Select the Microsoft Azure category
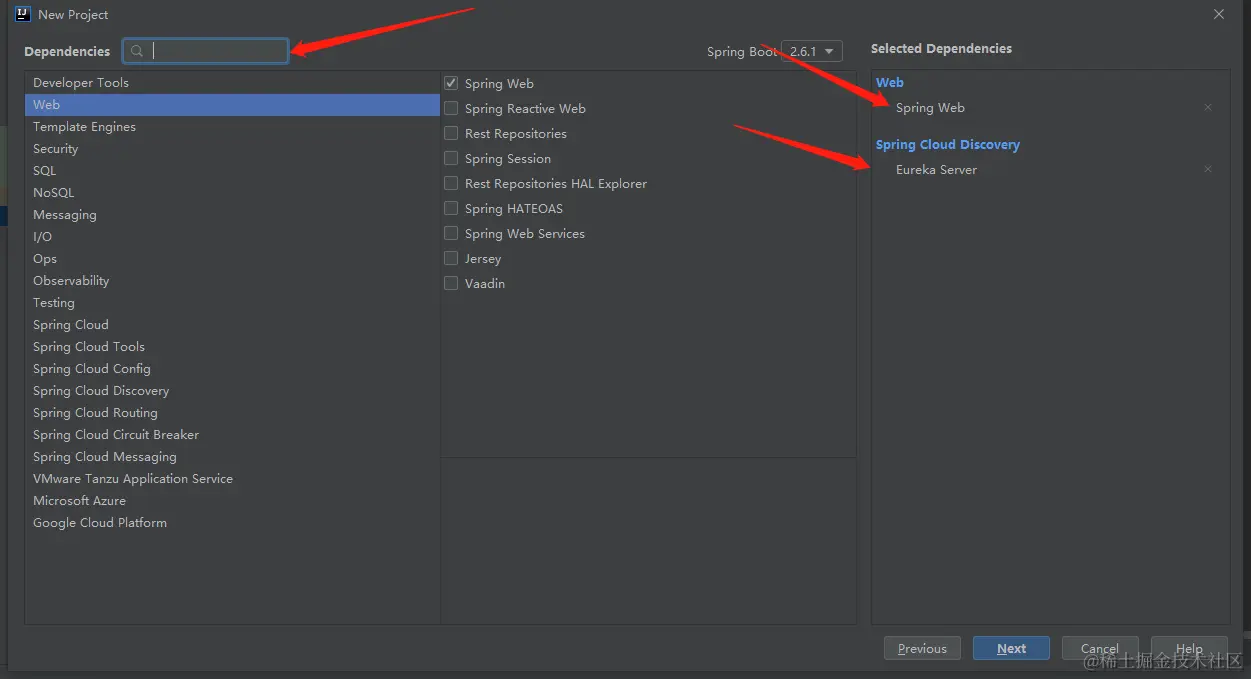Screen dimensions: 1251x679 point(232,500)
